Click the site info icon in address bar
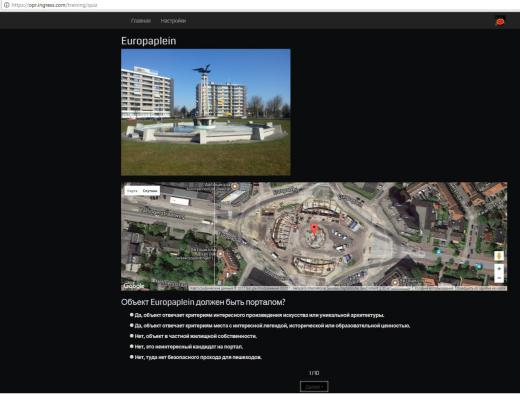The height and width of the screenshot is (394, 520). pos(6,5)
